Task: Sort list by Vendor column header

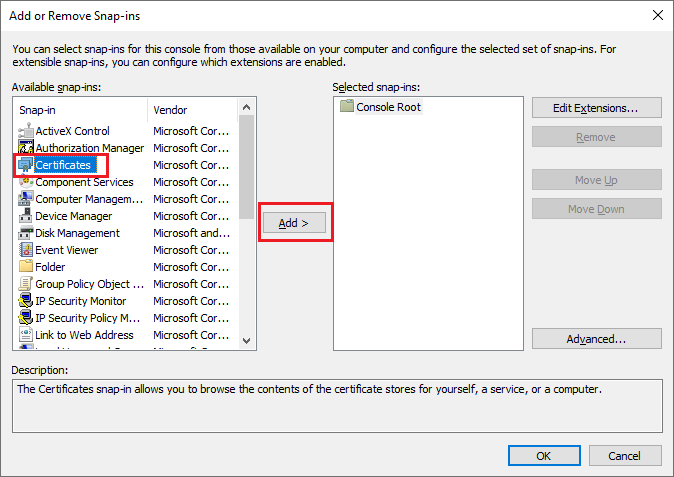Action: click(x=190, y=109)
